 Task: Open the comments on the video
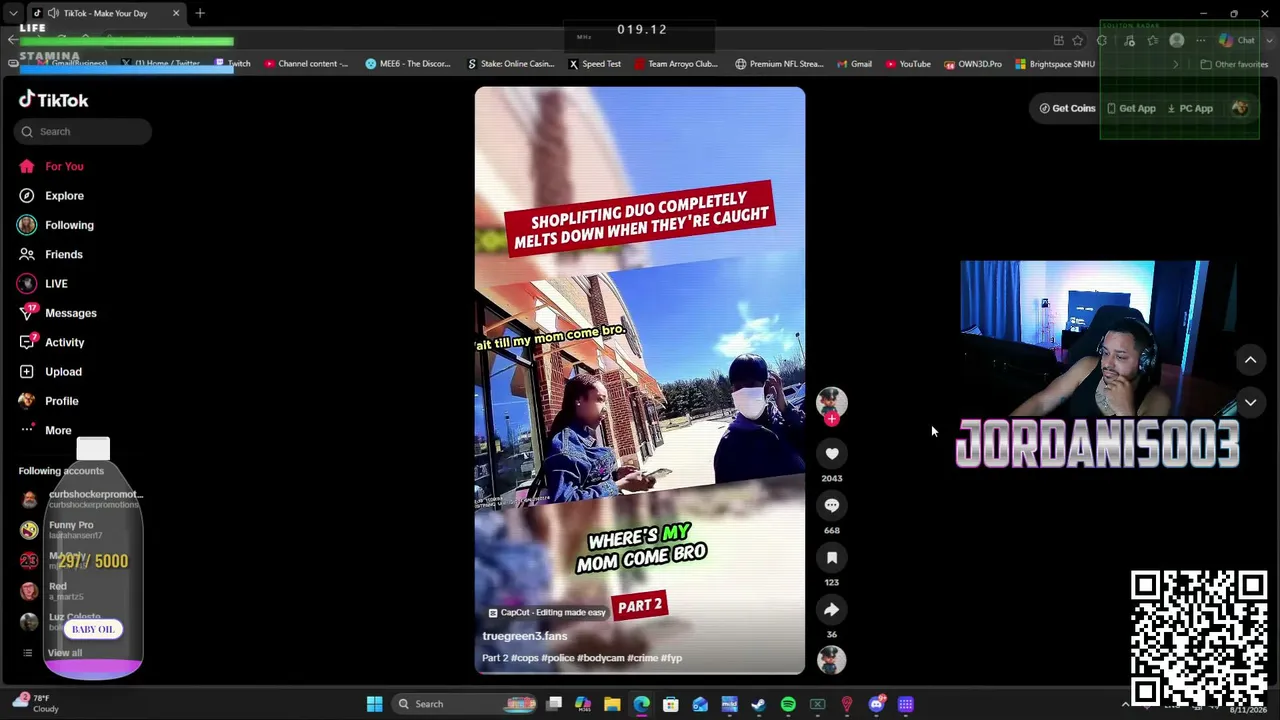pos(832,506)
